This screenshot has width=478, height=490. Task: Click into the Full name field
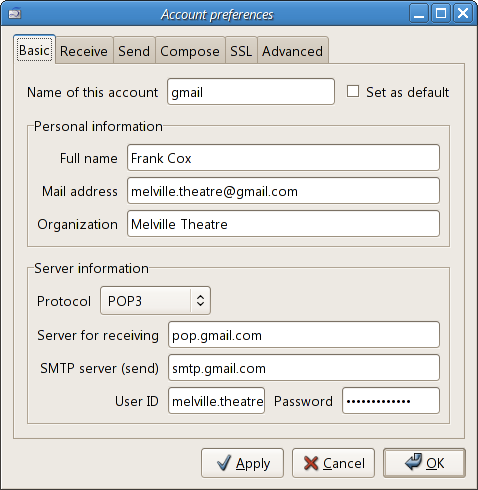point(283,158)
